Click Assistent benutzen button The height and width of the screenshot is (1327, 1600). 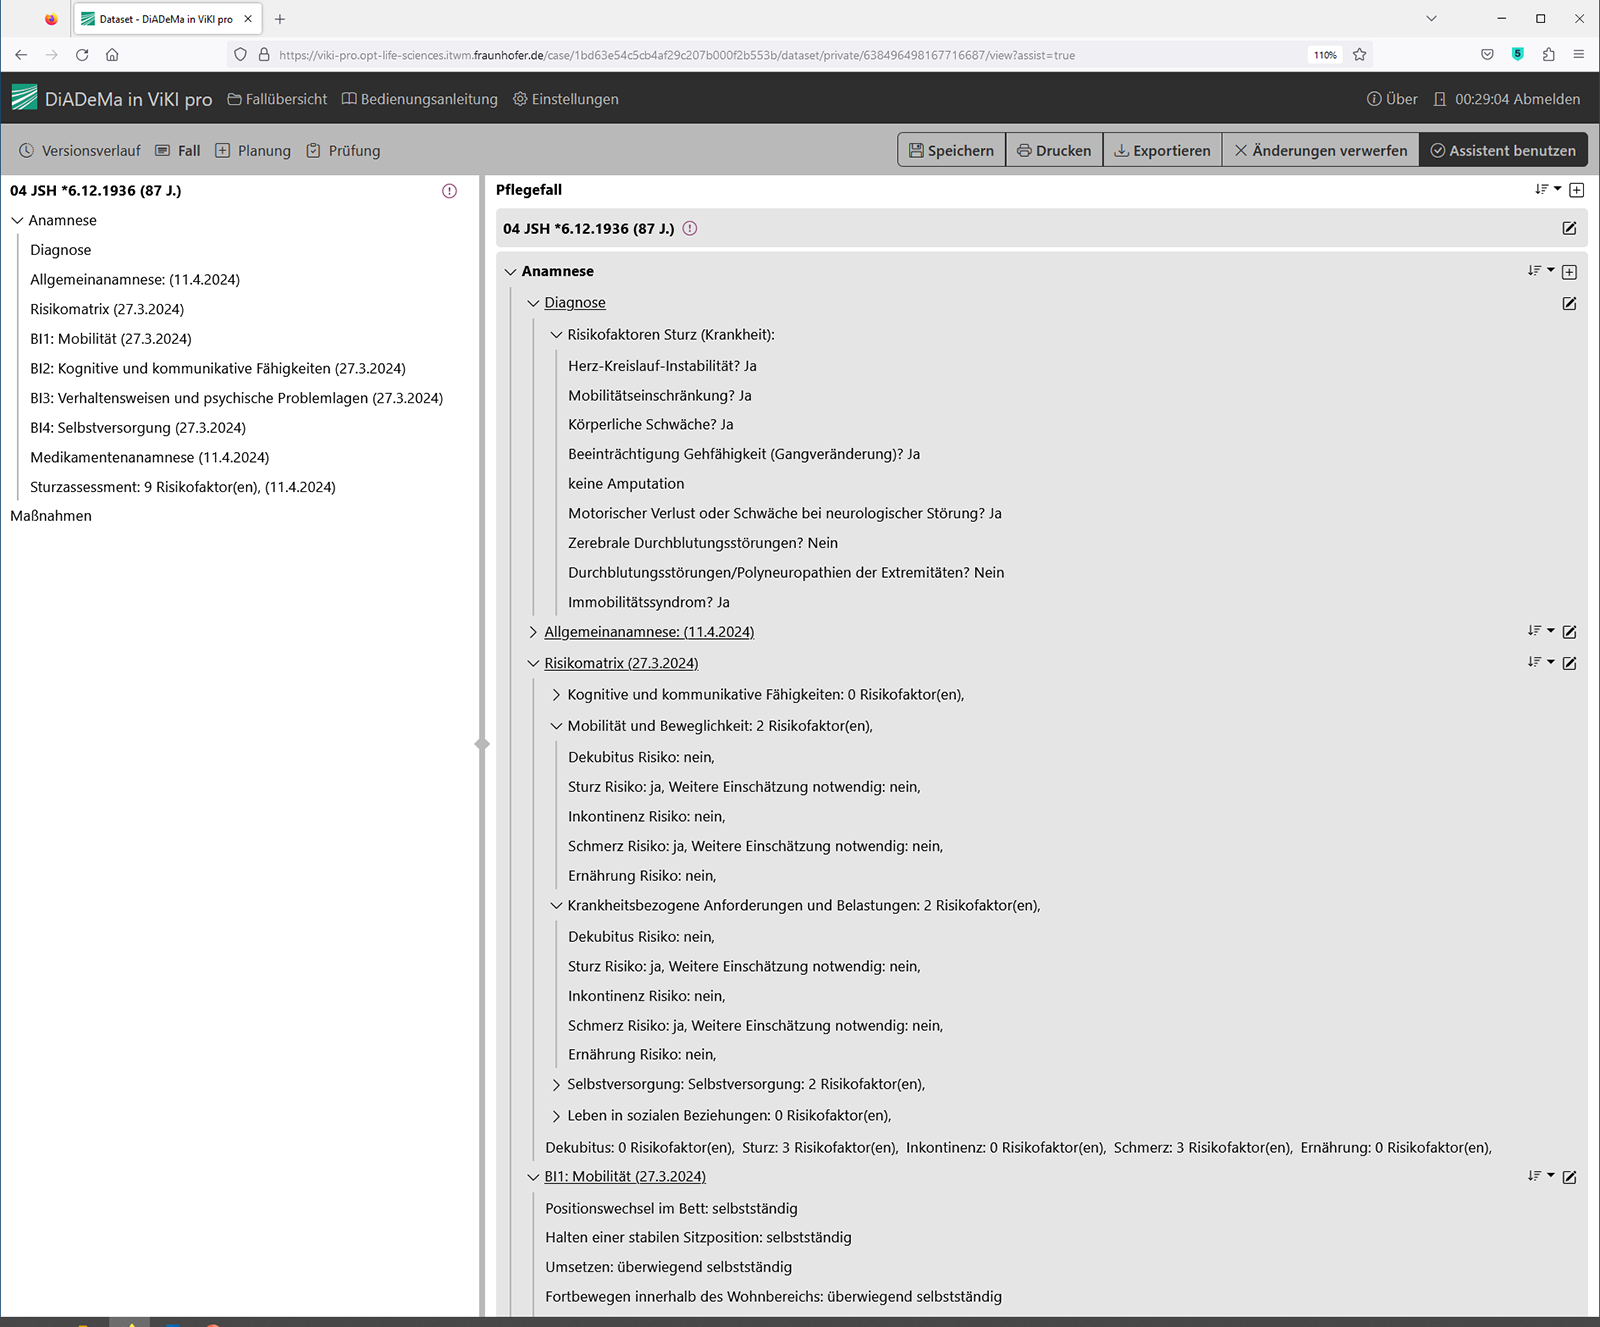[1502, 151]
